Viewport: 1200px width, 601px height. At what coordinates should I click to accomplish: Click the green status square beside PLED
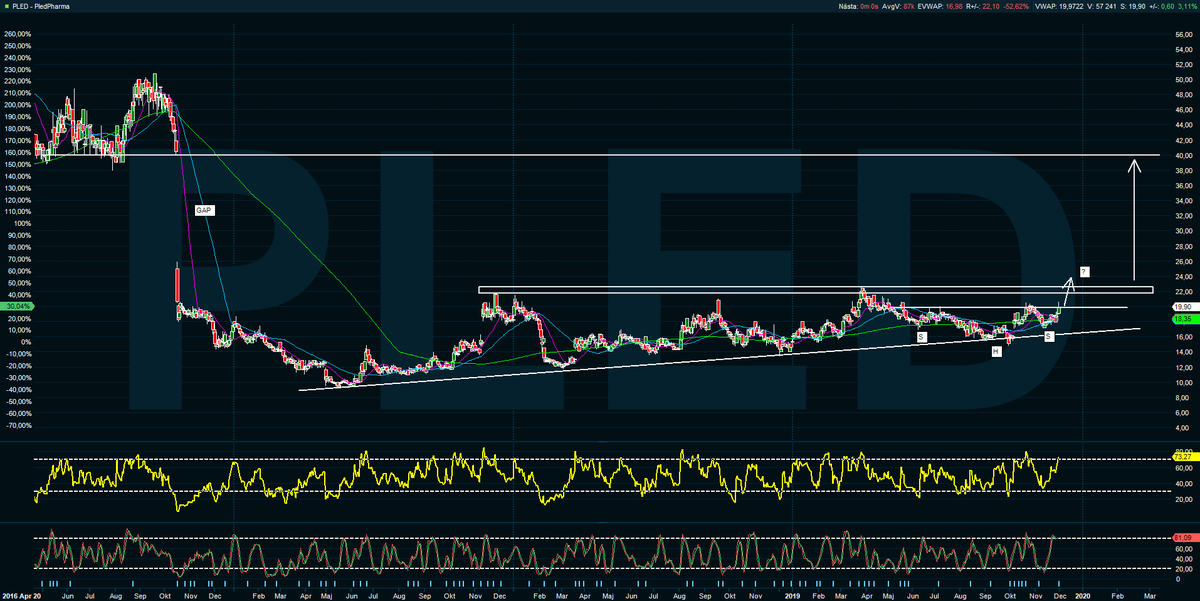click(5, 8)
